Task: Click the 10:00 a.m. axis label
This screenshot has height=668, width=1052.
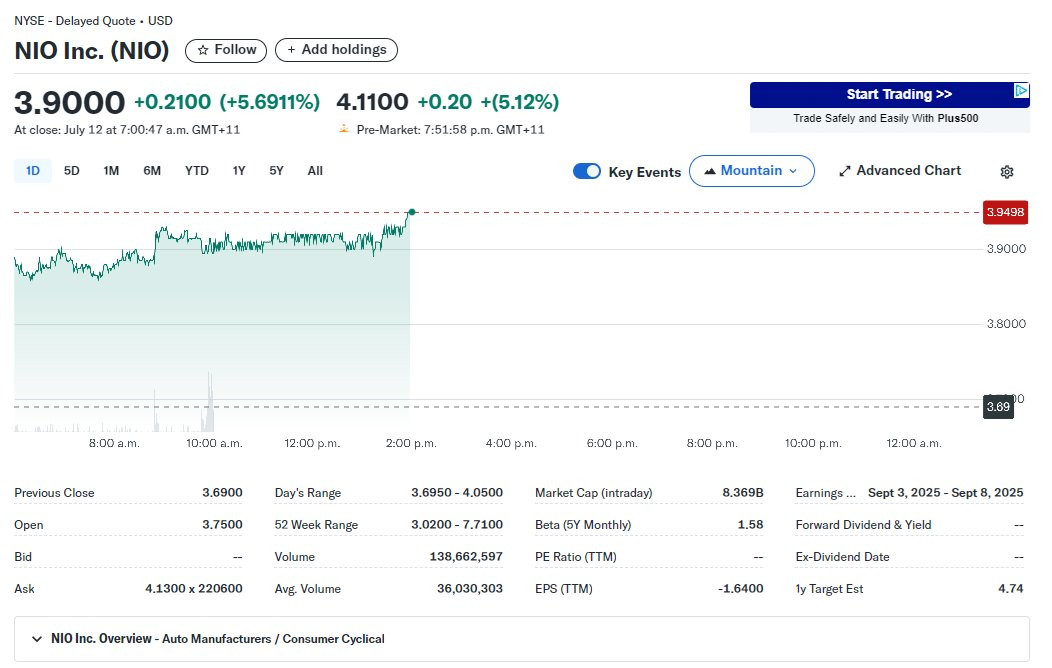Action: (x=214, y=443)
